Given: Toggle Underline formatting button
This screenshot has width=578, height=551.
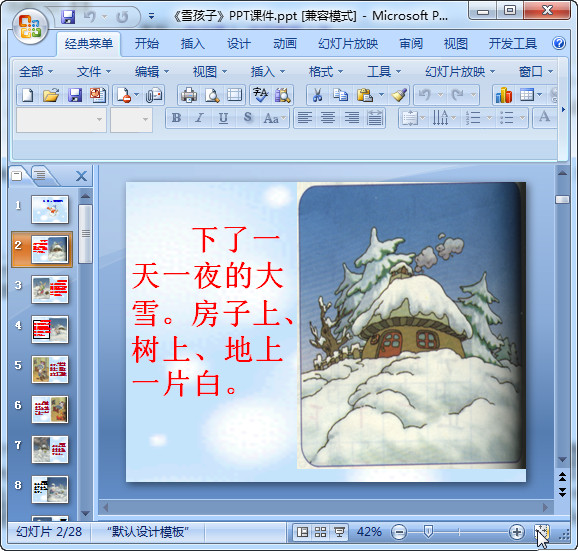Looking at the screenshot, I should point(223,118).
